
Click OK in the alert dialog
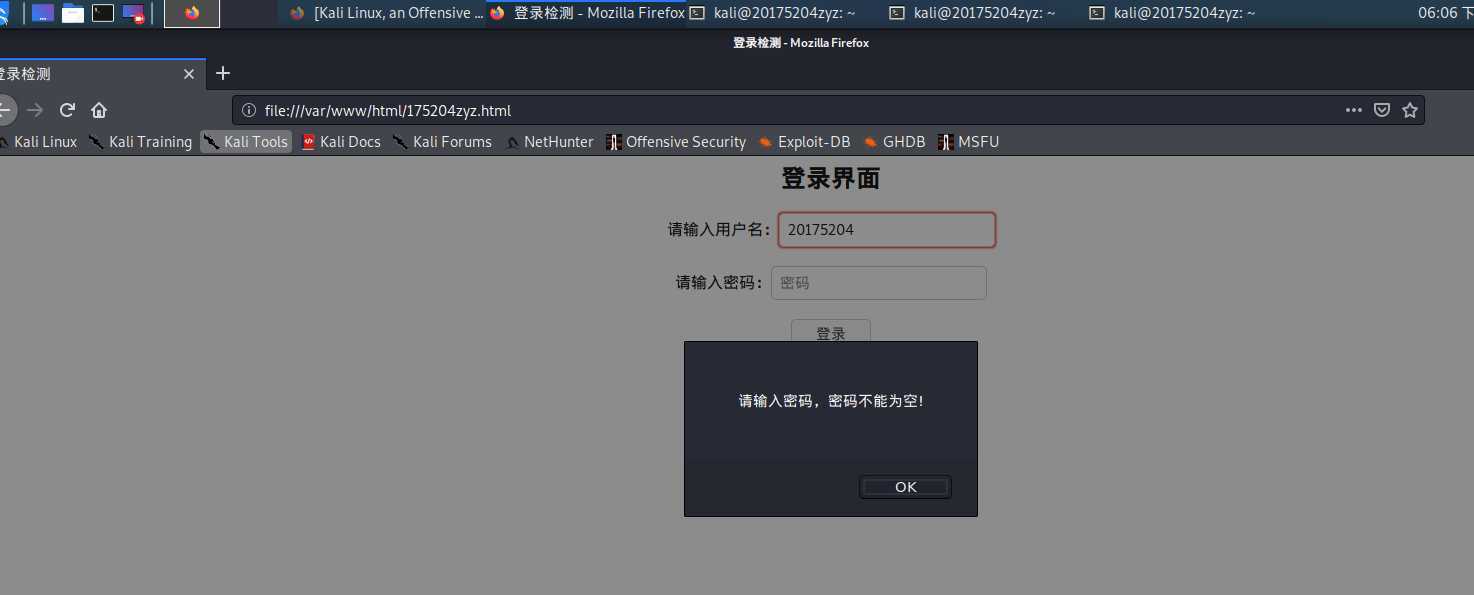(x=905, y=487)
